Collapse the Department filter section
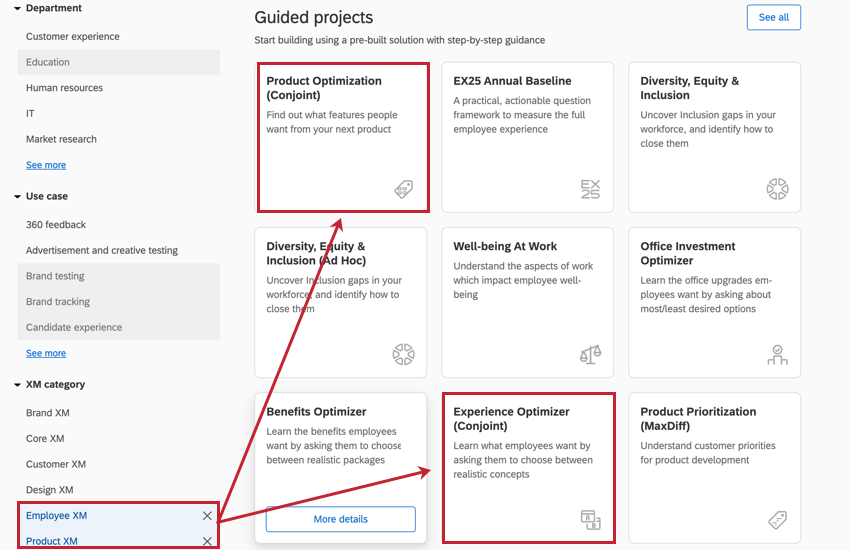850x550 pixels. 17,9
